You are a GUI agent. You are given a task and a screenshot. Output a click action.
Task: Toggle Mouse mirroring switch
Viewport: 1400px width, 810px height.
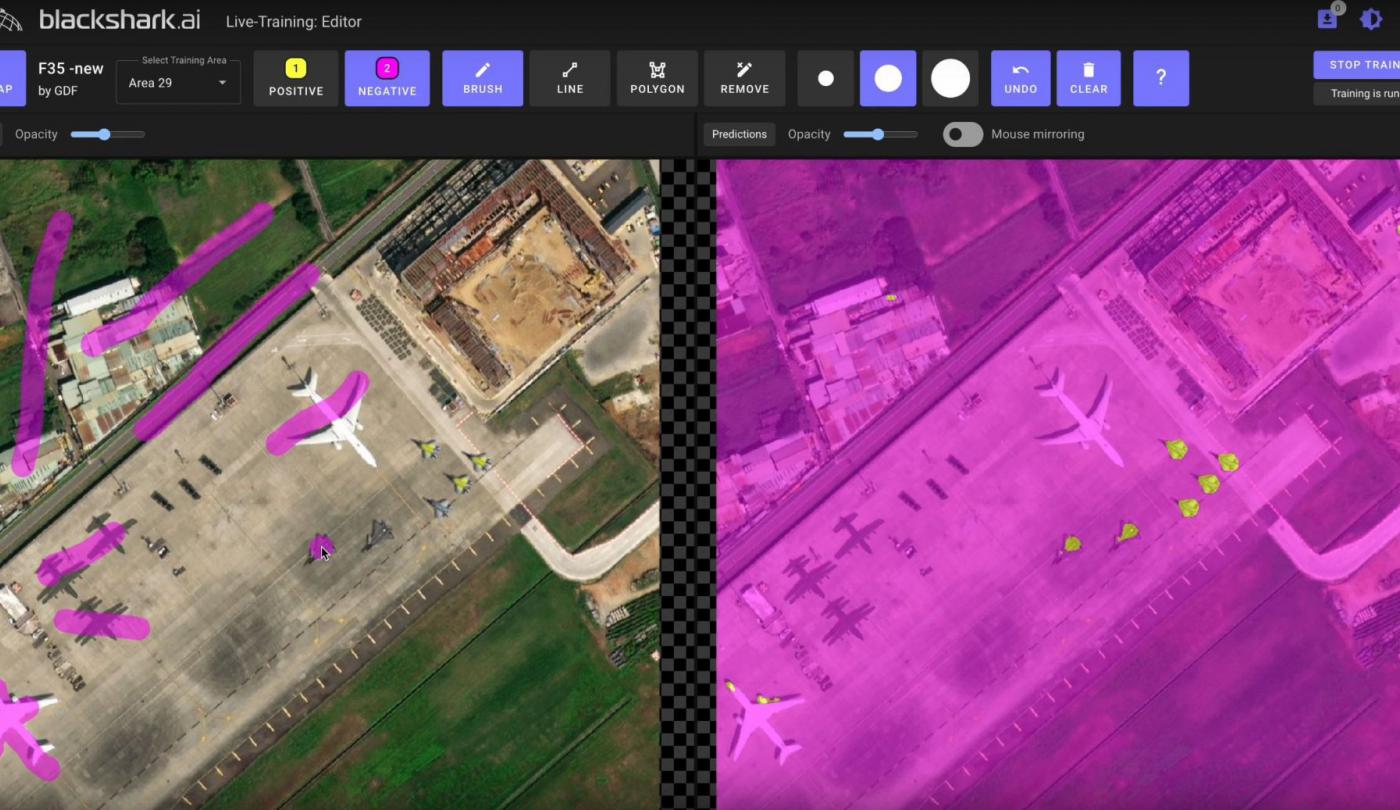pos(963,134)
